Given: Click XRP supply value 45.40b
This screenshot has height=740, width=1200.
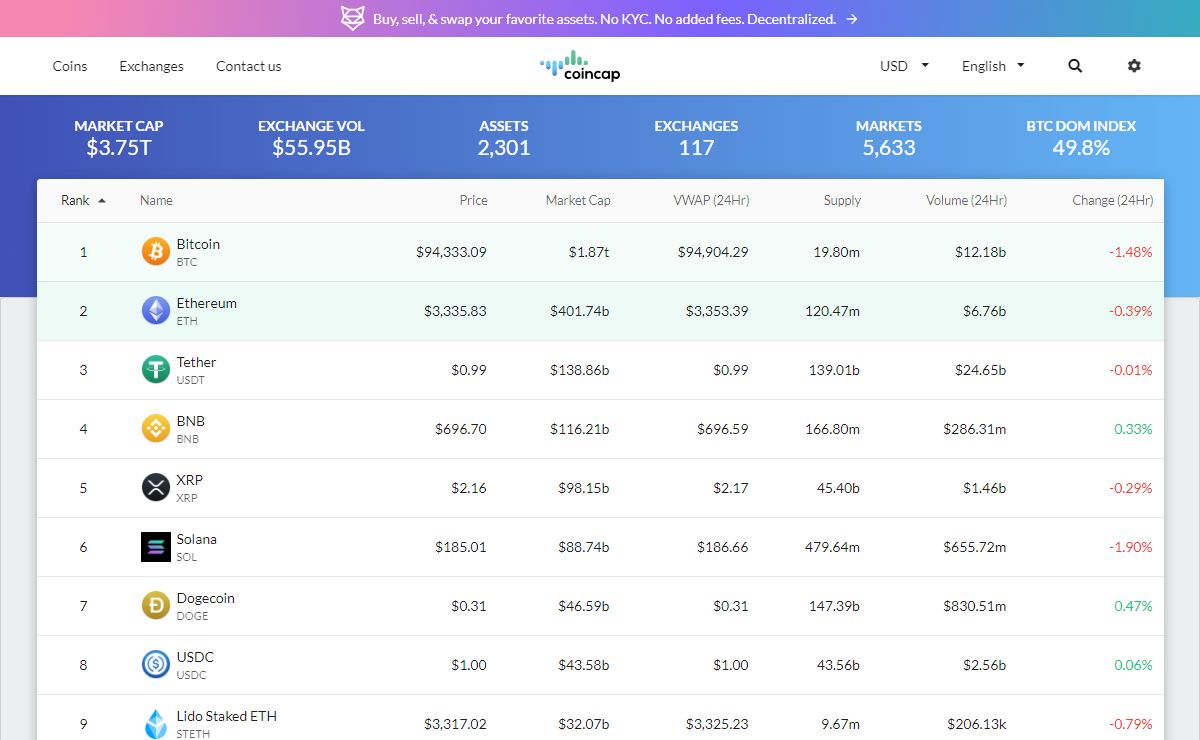Looking at the screenshot, I should coord(838,488).
